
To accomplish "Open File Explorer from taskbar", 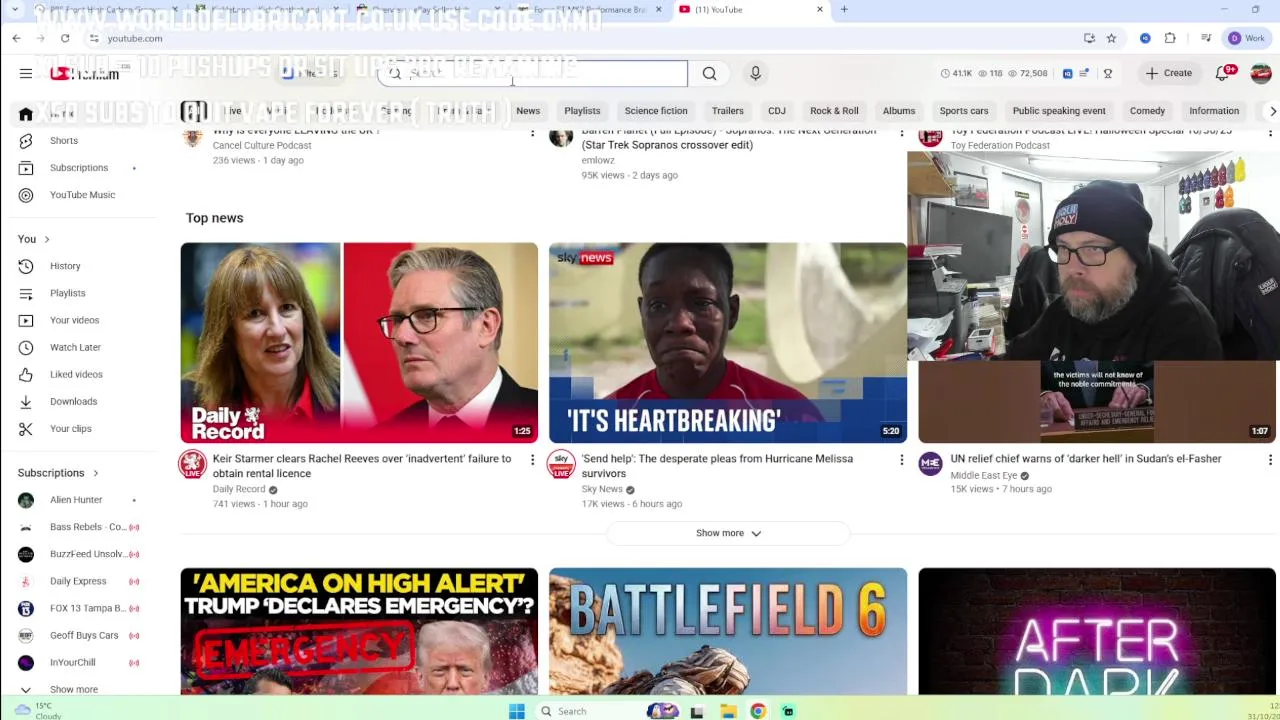I will 728,711.
